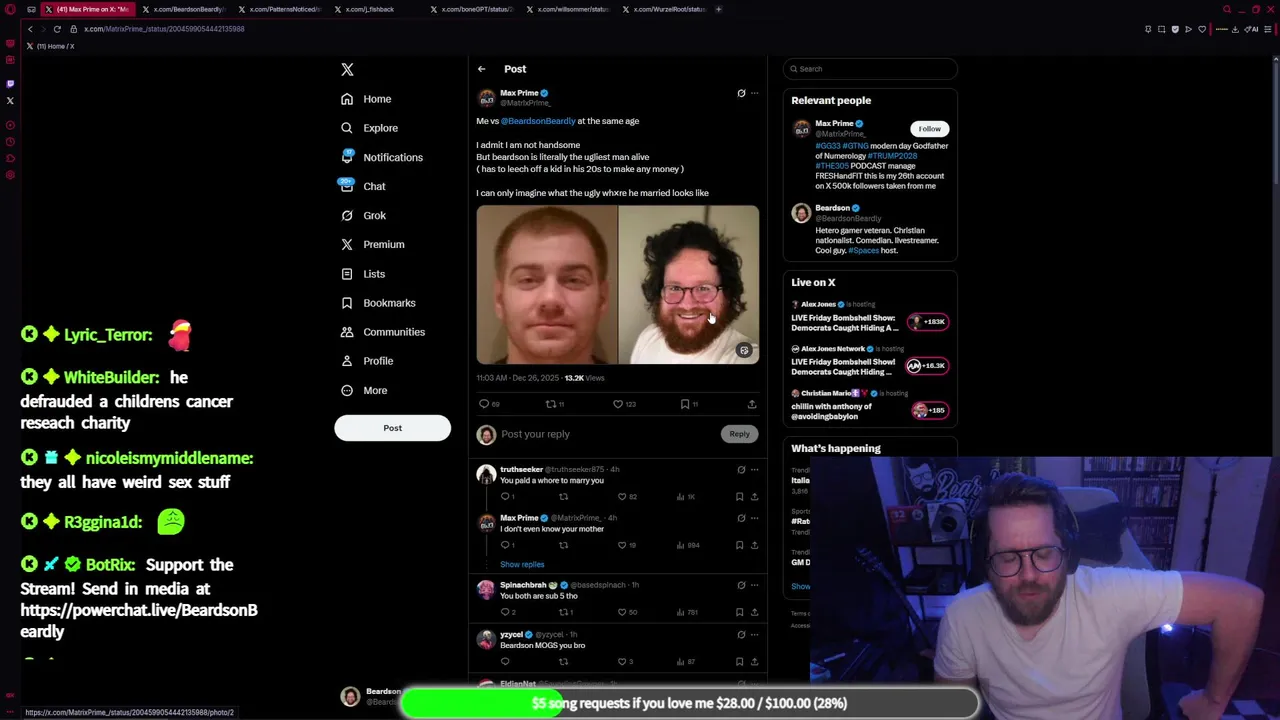Click reply icon on Spinachbrah's reply
This screenshot has height=720, width=1280.
[x=507, y=612]
